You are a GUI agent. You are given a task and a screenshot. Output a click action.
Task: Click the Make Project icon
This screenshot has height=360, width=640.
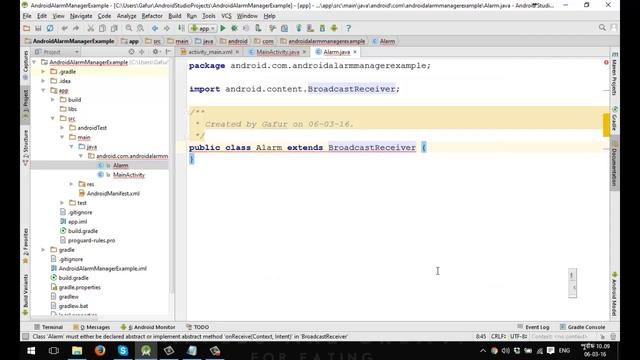point(181,28)
